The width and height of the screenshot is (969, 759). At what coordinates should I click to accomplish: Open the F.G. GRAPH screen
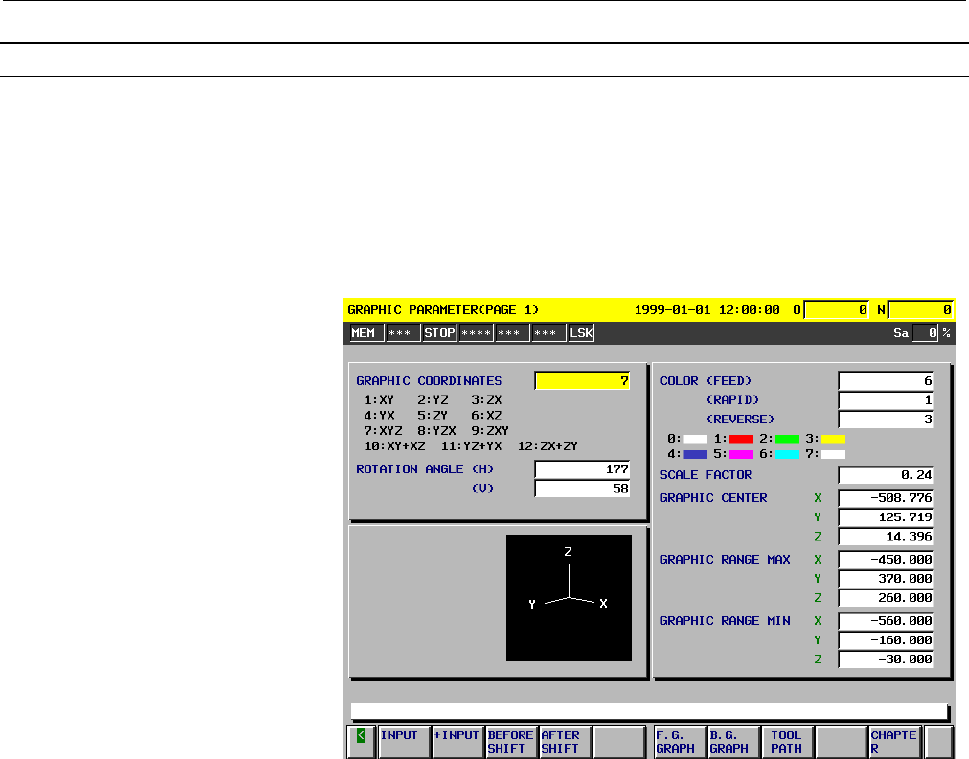point(679,741)
